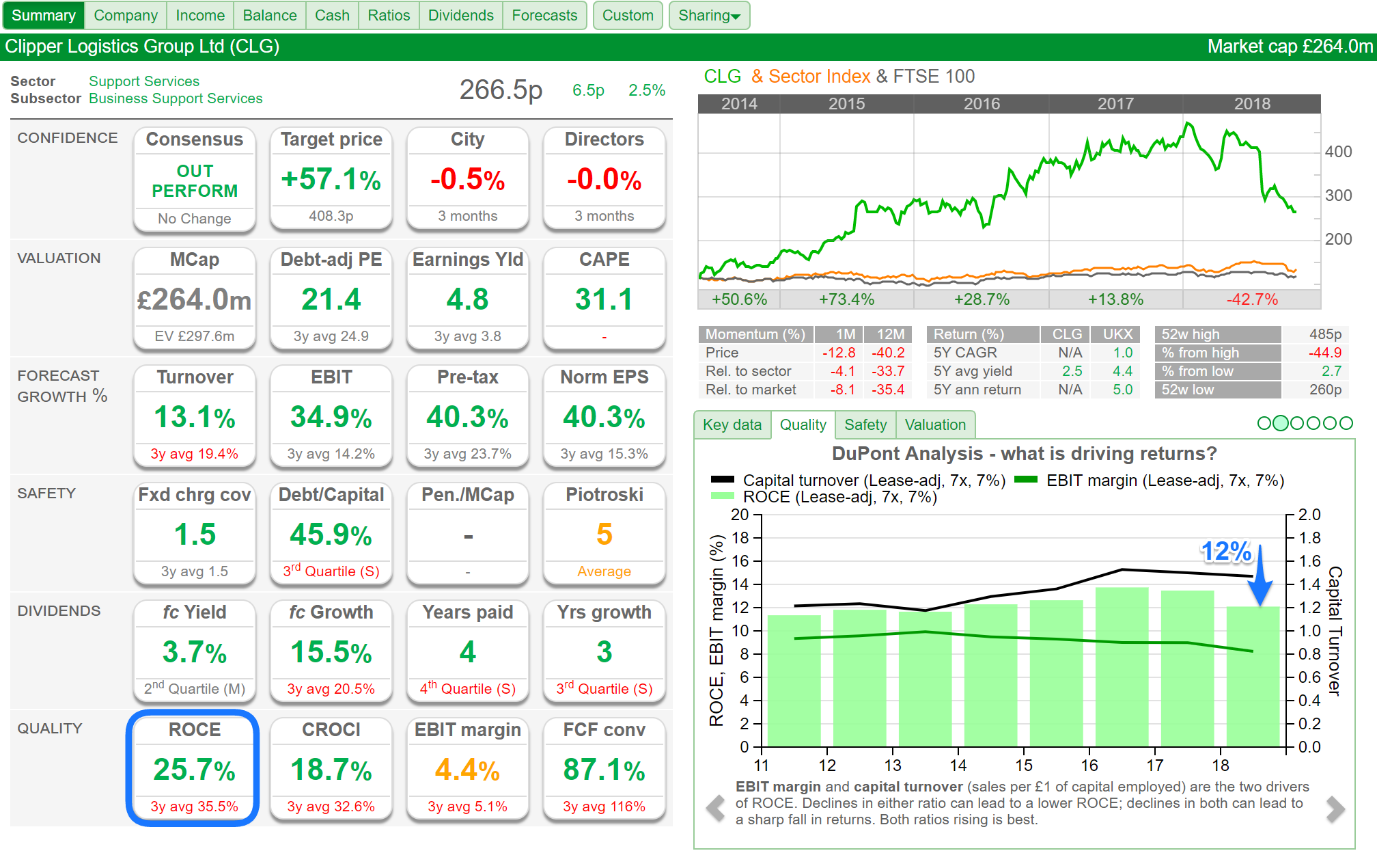Screen dimensions: 1377x853
Task: Select the CAPE card
Action: pyautogui.click(x=604, y=299)
